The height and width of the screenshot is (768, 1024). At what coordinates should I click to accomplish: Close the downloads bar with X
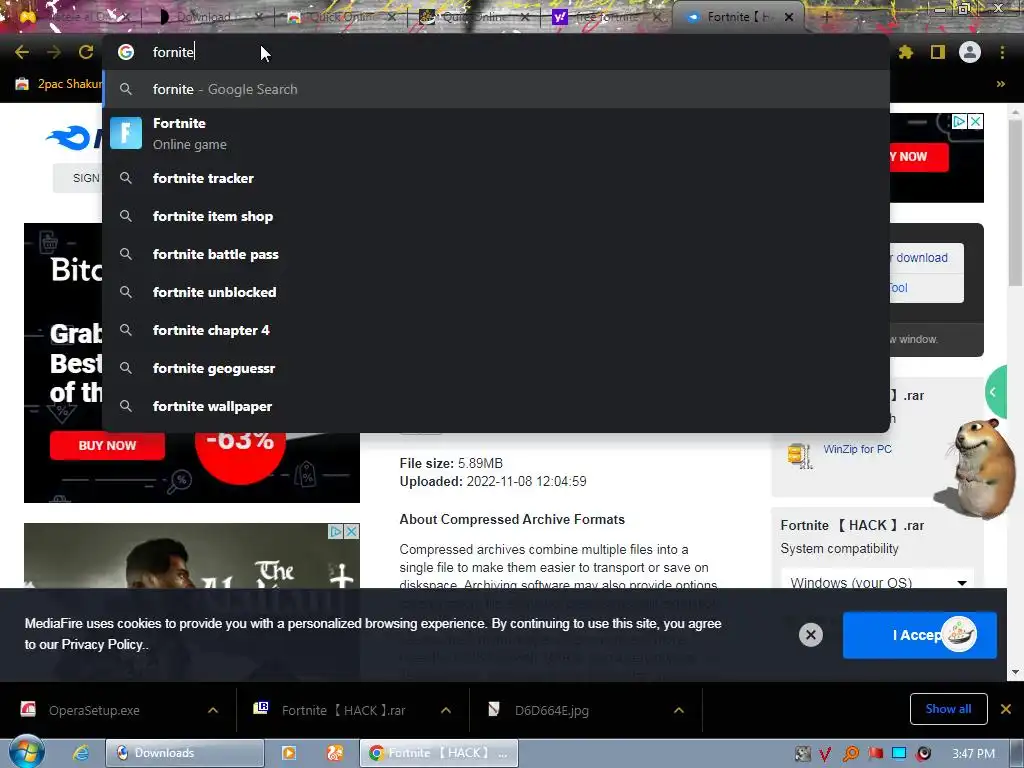tap(1006, 709)
